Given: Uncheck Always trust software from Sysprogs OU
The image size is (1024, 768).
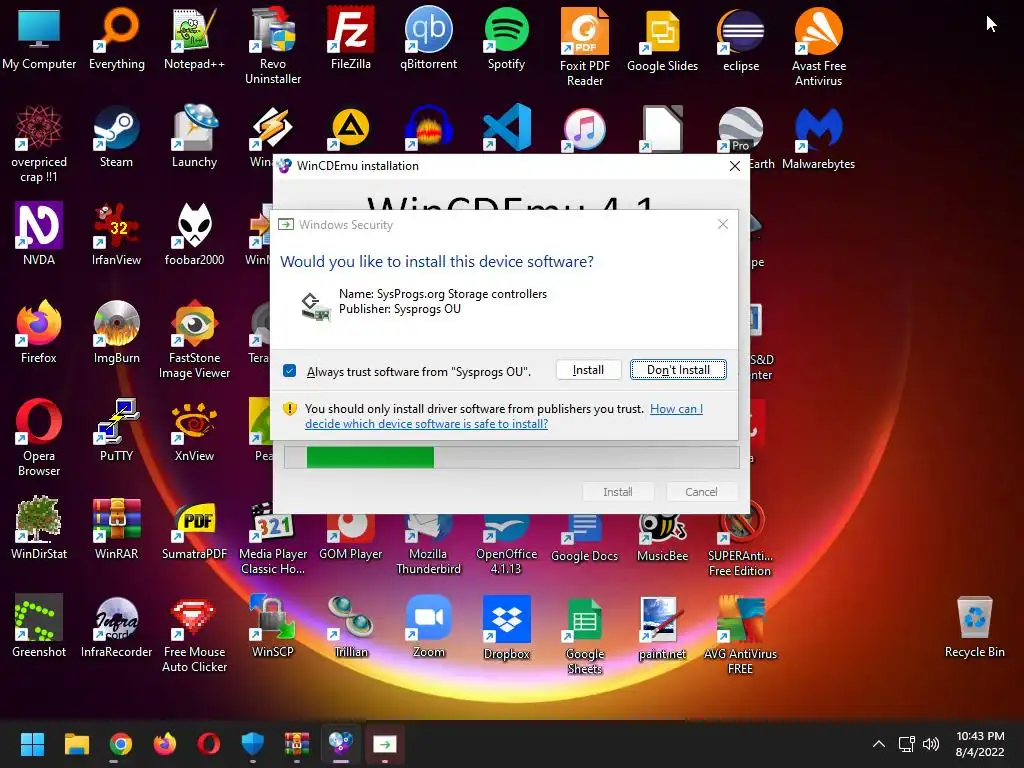Looking at the screenshot, I should pyautogui.click(x=290, y=371).
